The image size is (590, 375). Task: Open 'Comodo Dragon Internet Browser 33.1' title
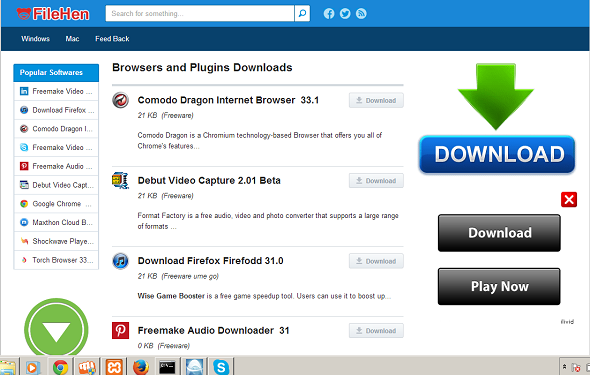click(x=228, y=100)
